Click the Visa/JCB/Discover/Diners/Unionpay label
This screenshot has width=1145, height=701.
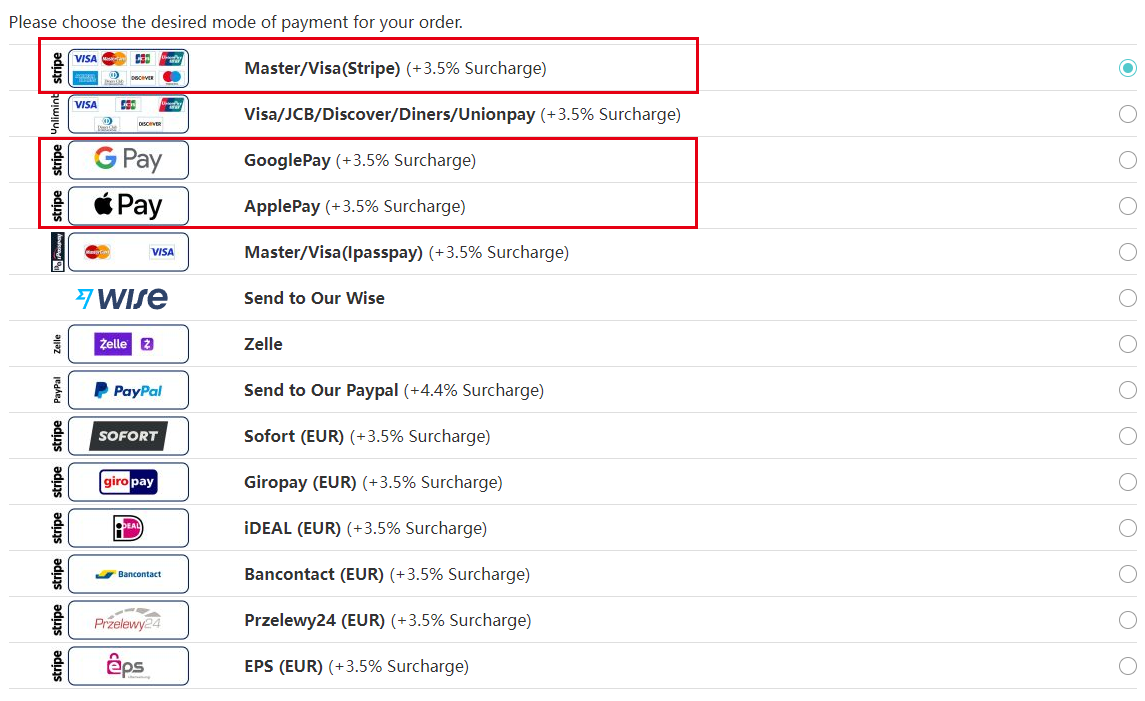pyautogui.click(x=389, y=114)
